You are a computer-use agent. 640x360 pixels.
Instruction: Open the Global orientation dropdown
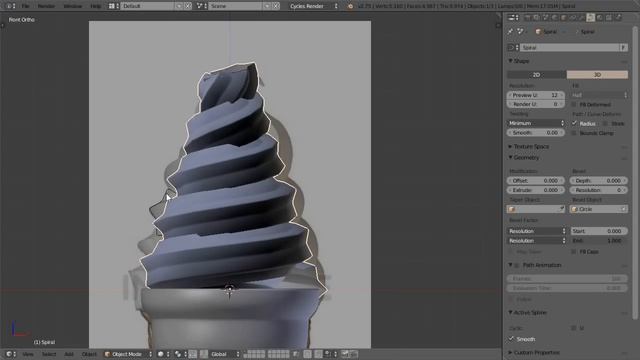pos(224,354)
